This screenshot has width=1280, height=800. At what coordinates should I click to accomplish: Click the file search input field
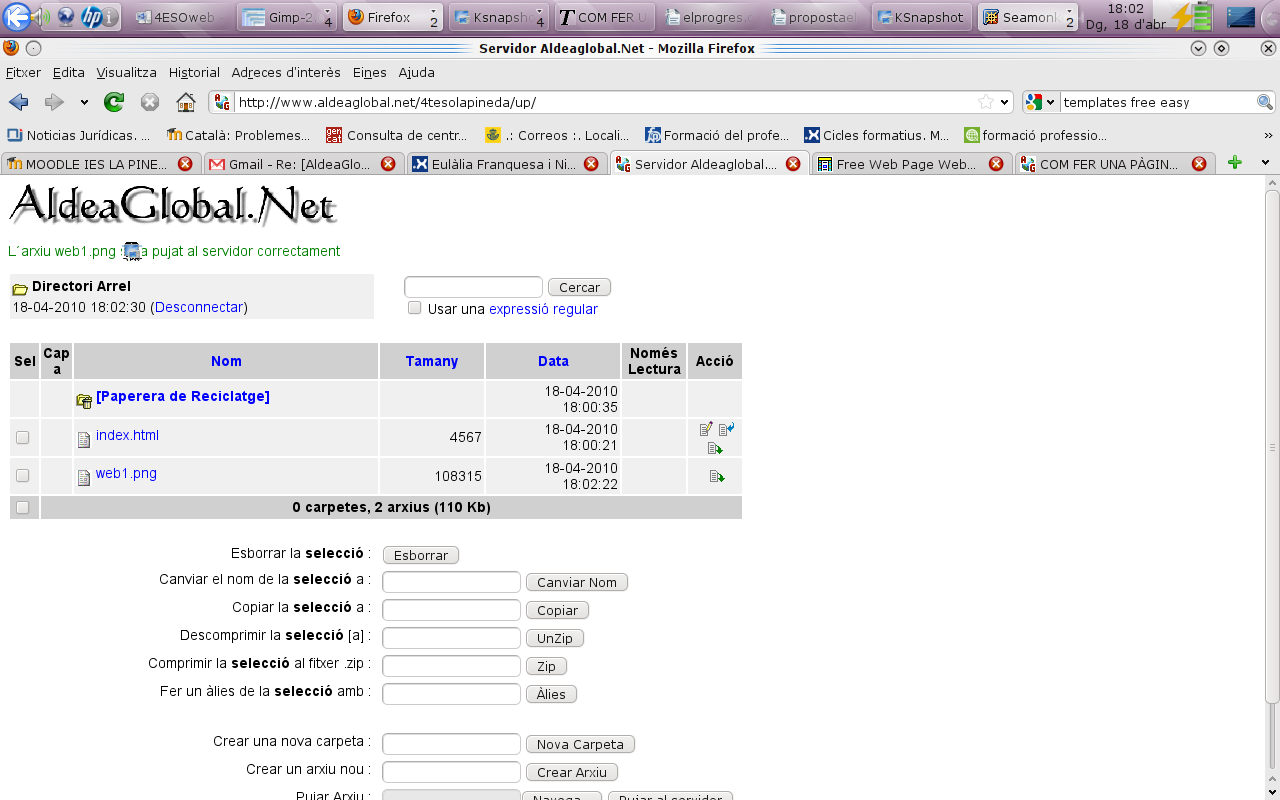click(x=473, y=287)
